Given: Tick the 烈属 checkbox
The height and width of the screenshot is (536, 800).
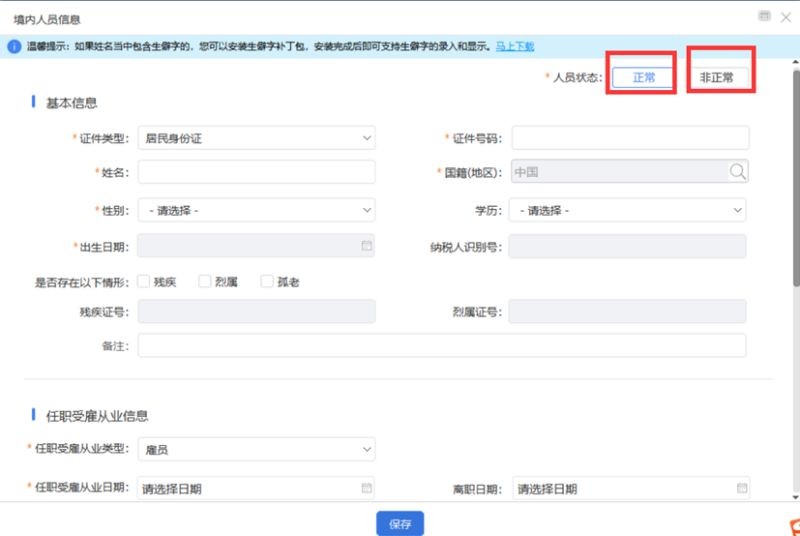Looking at the screenshot, I should (205, 282).
